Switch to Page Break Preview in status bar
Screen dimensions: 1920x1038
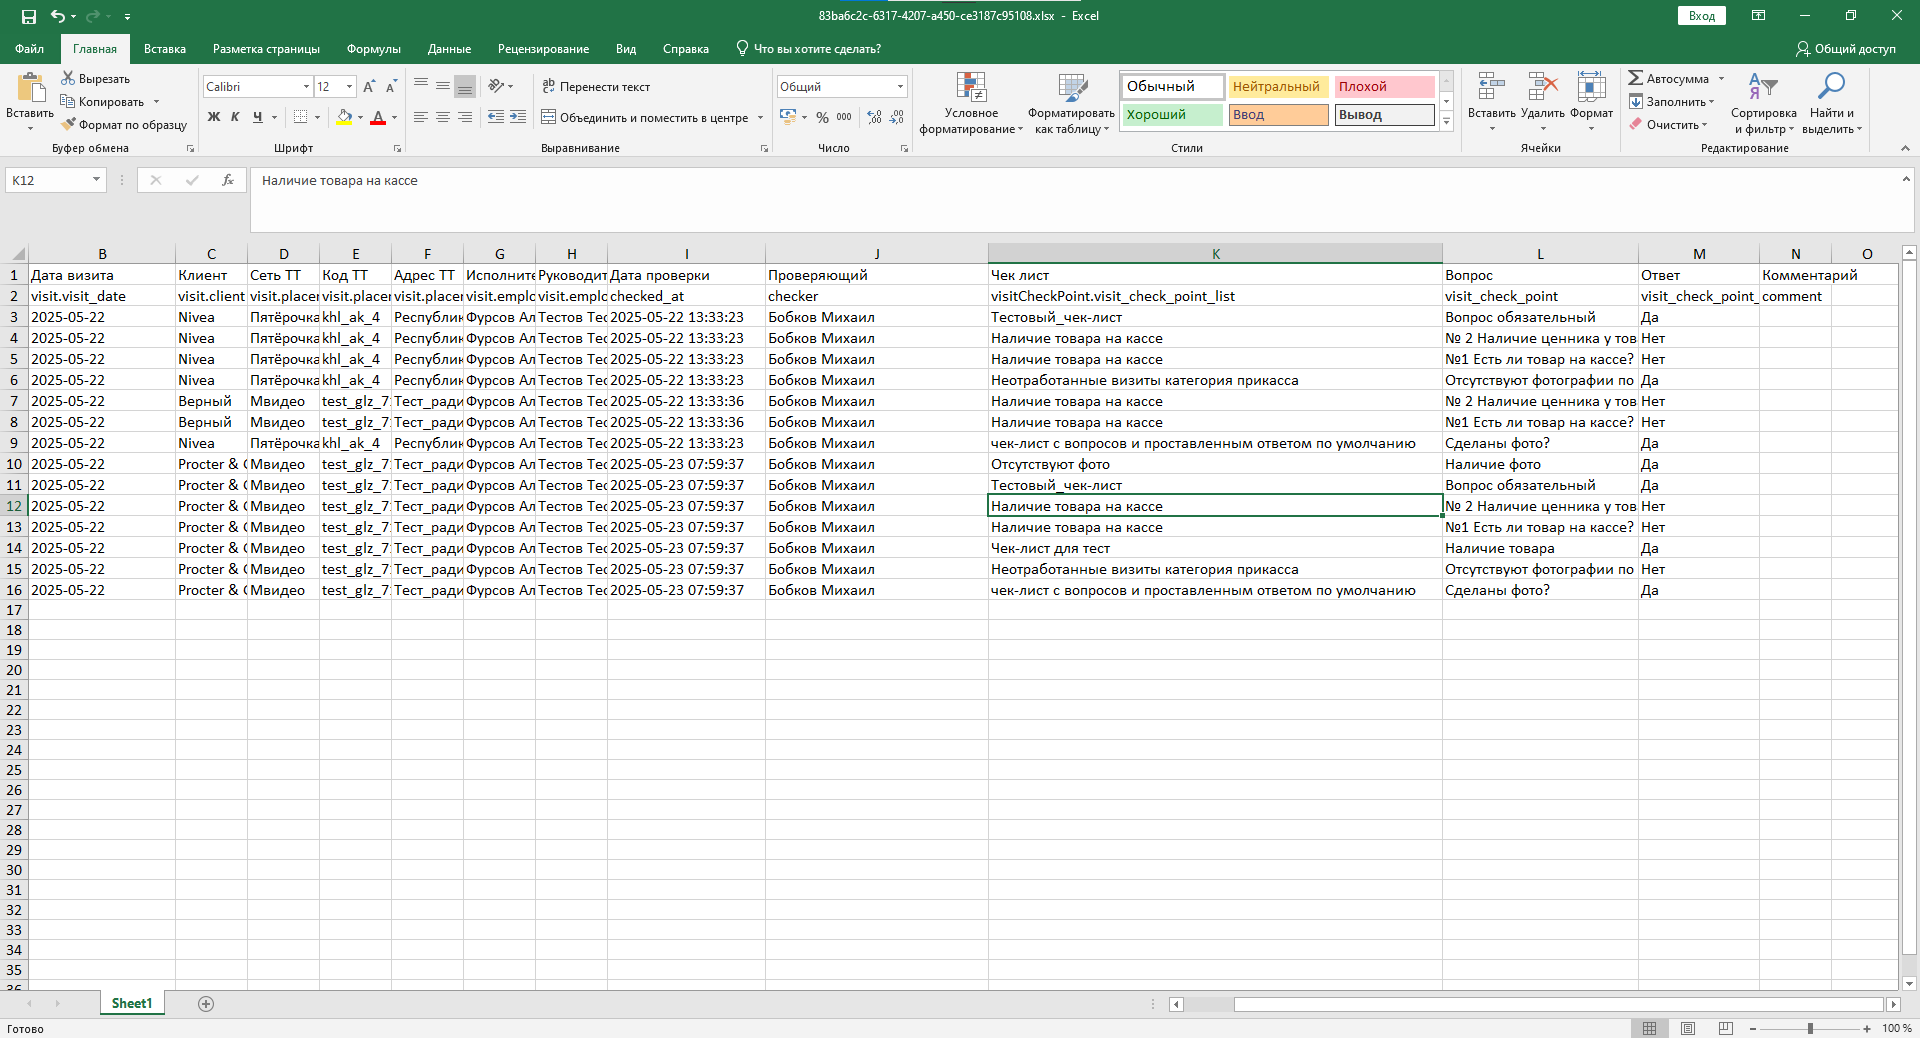(1725, 1028)
